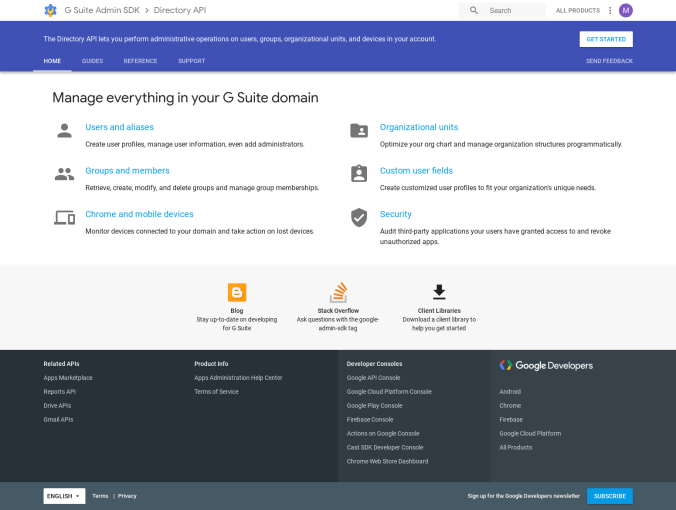
Task: Open Firebase Console link
Action: (x=370, y=419)
